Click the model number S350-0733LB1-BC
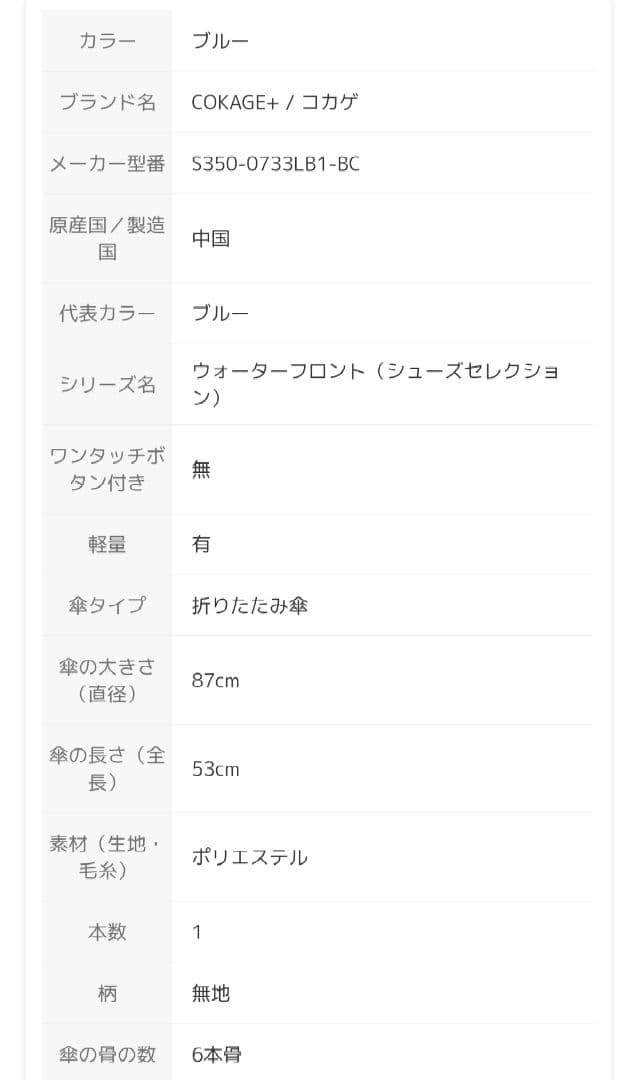The width and height of the screenshot is (636, 1080). [x=276, y=163]
